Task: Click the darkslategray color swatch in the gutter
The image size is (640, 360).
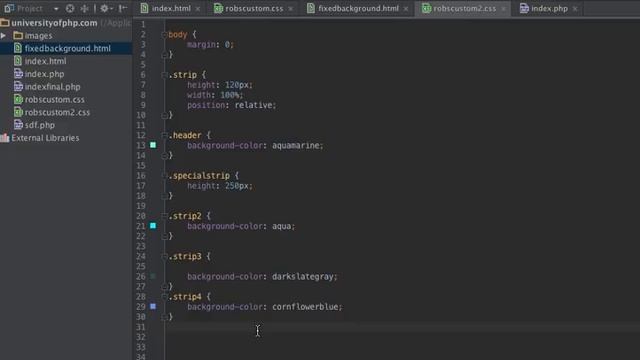Action: (x=153, y=276)
